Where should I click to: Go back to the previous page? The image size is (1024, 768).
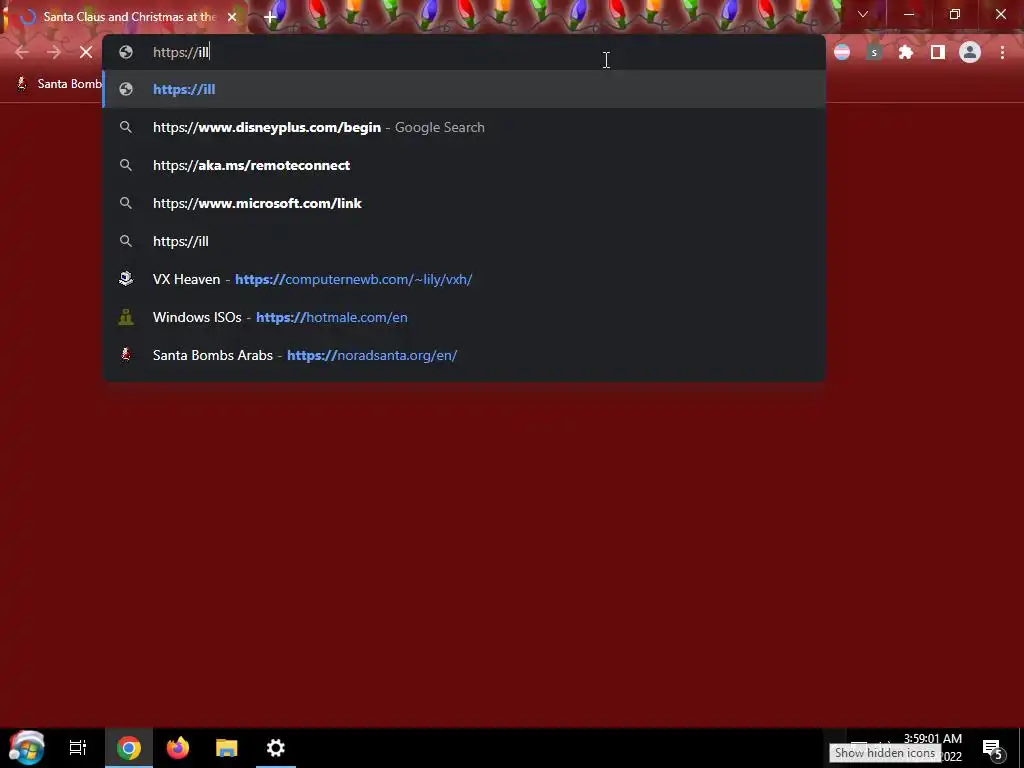22,52
